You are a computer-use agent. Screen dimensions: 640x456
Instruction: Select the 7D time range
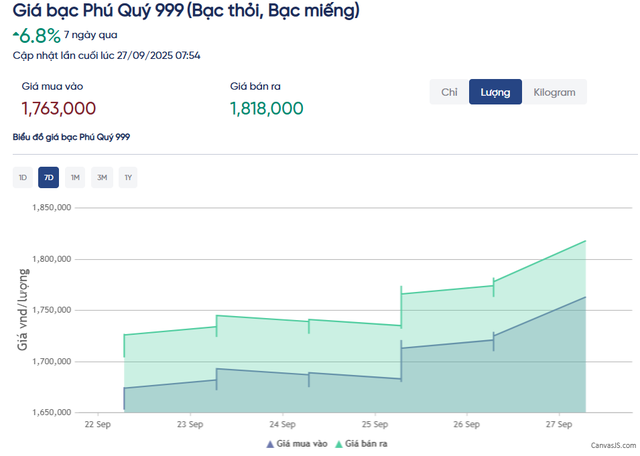(48, 178)
